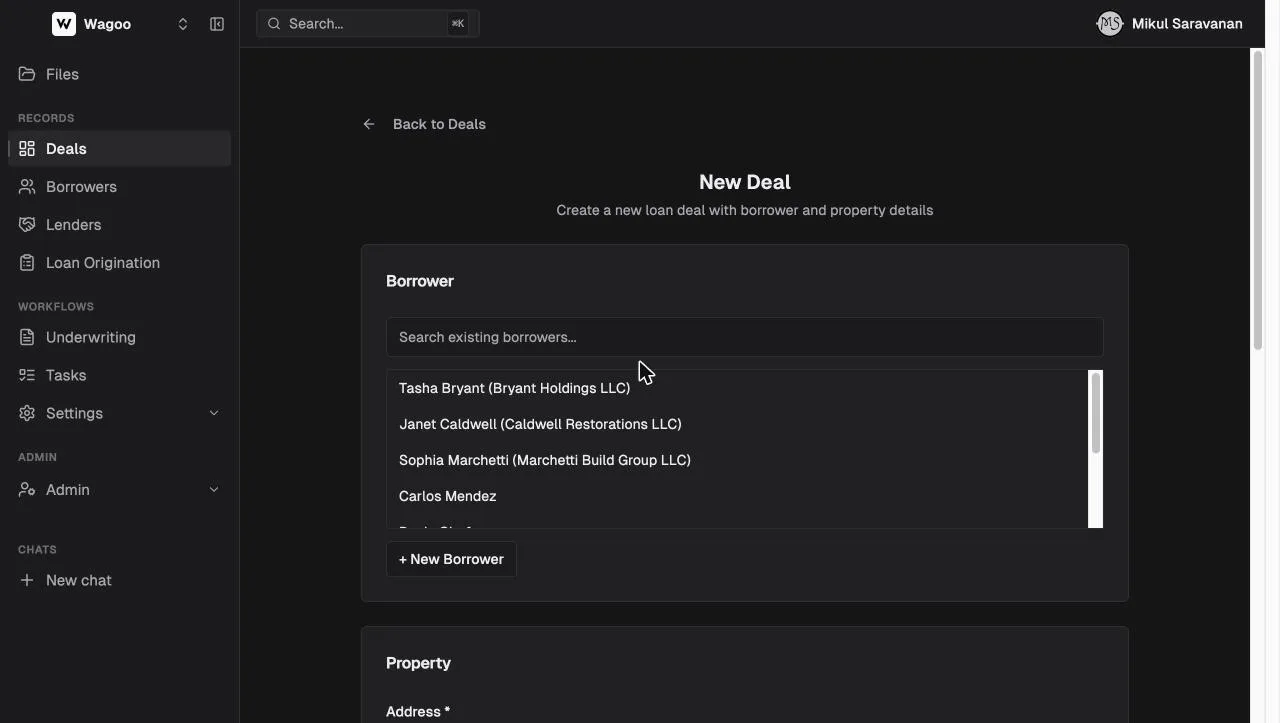Click the Borrowers people icon
The image size is (1280, 723).
27,187
